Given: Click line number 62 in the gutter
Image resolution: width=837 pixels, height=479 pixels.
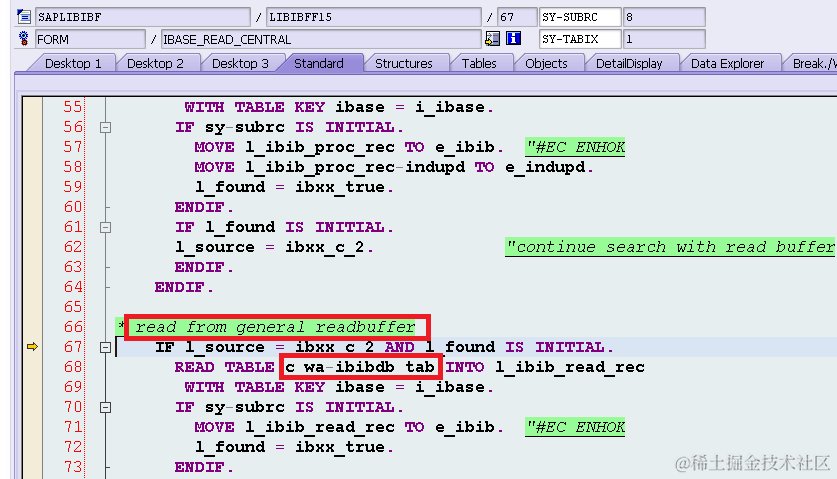Looking at the screenshot, I should [x=73, y=247].
